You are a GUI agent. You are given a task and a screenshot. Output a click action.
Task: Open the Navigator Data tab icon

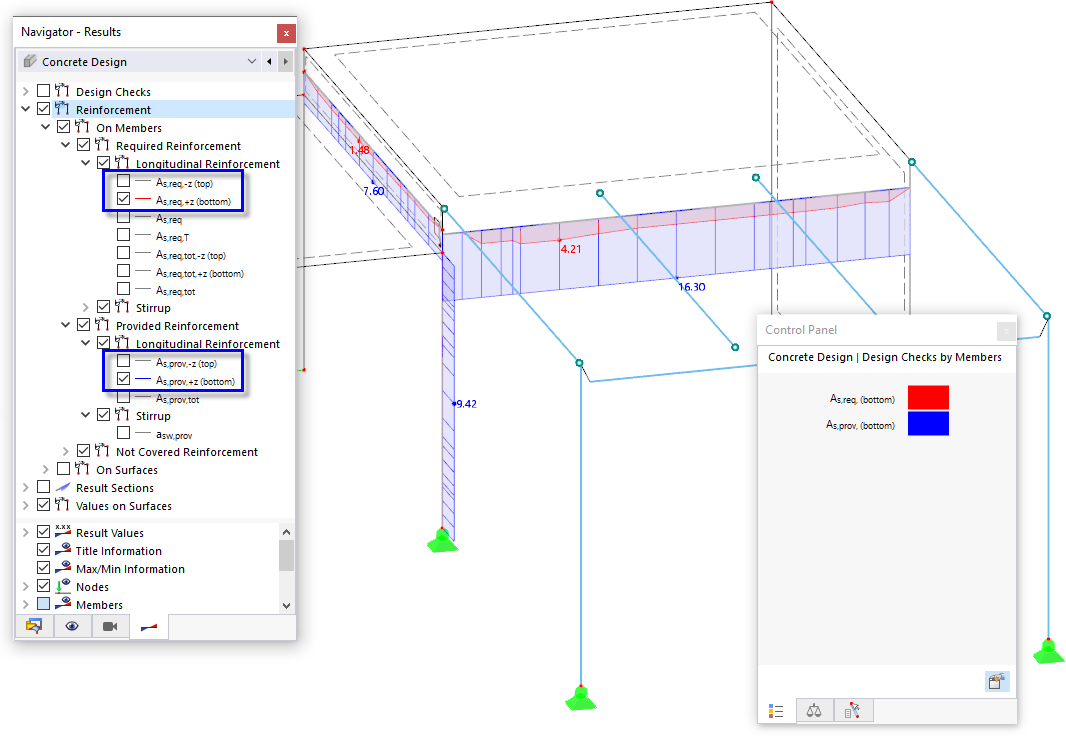[x=34, y=626]
